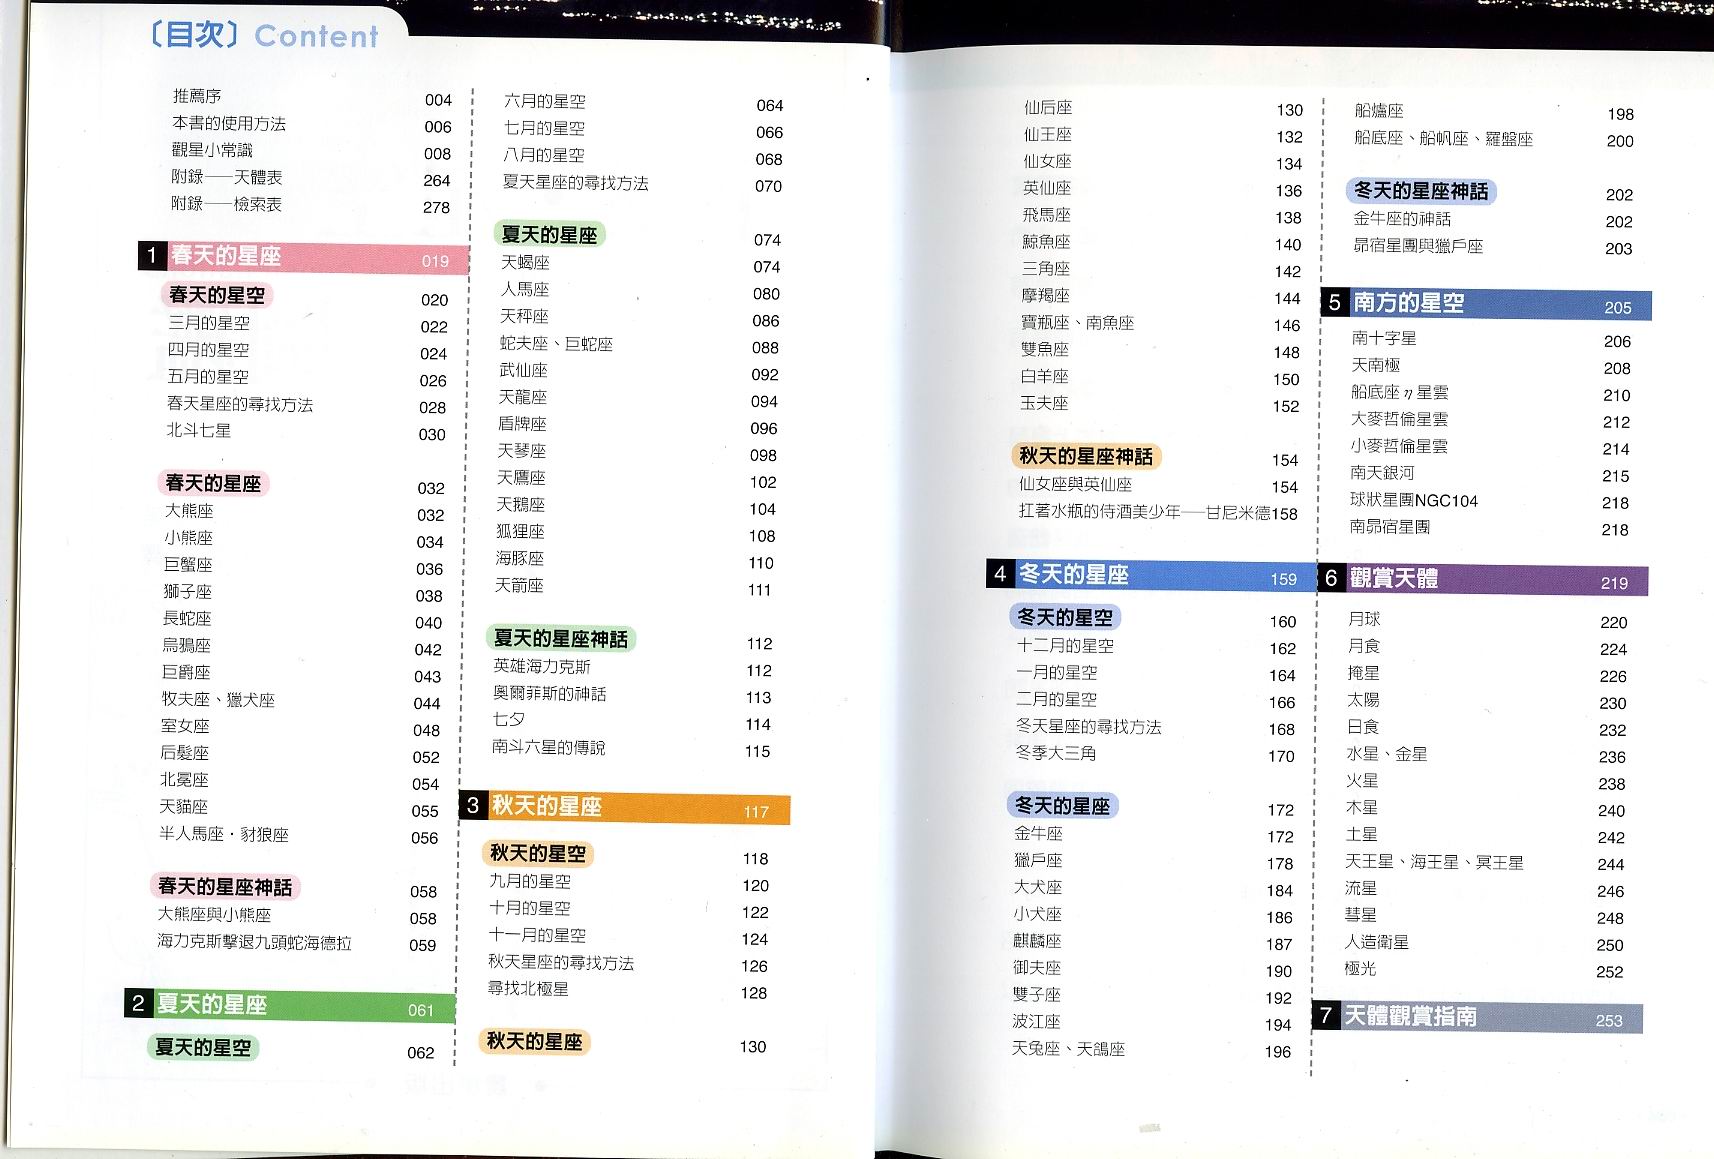Viewport: 1714px width, 1159px height.
Task: Select the 本書的使用方法 entry
Action: click(229, 123)
